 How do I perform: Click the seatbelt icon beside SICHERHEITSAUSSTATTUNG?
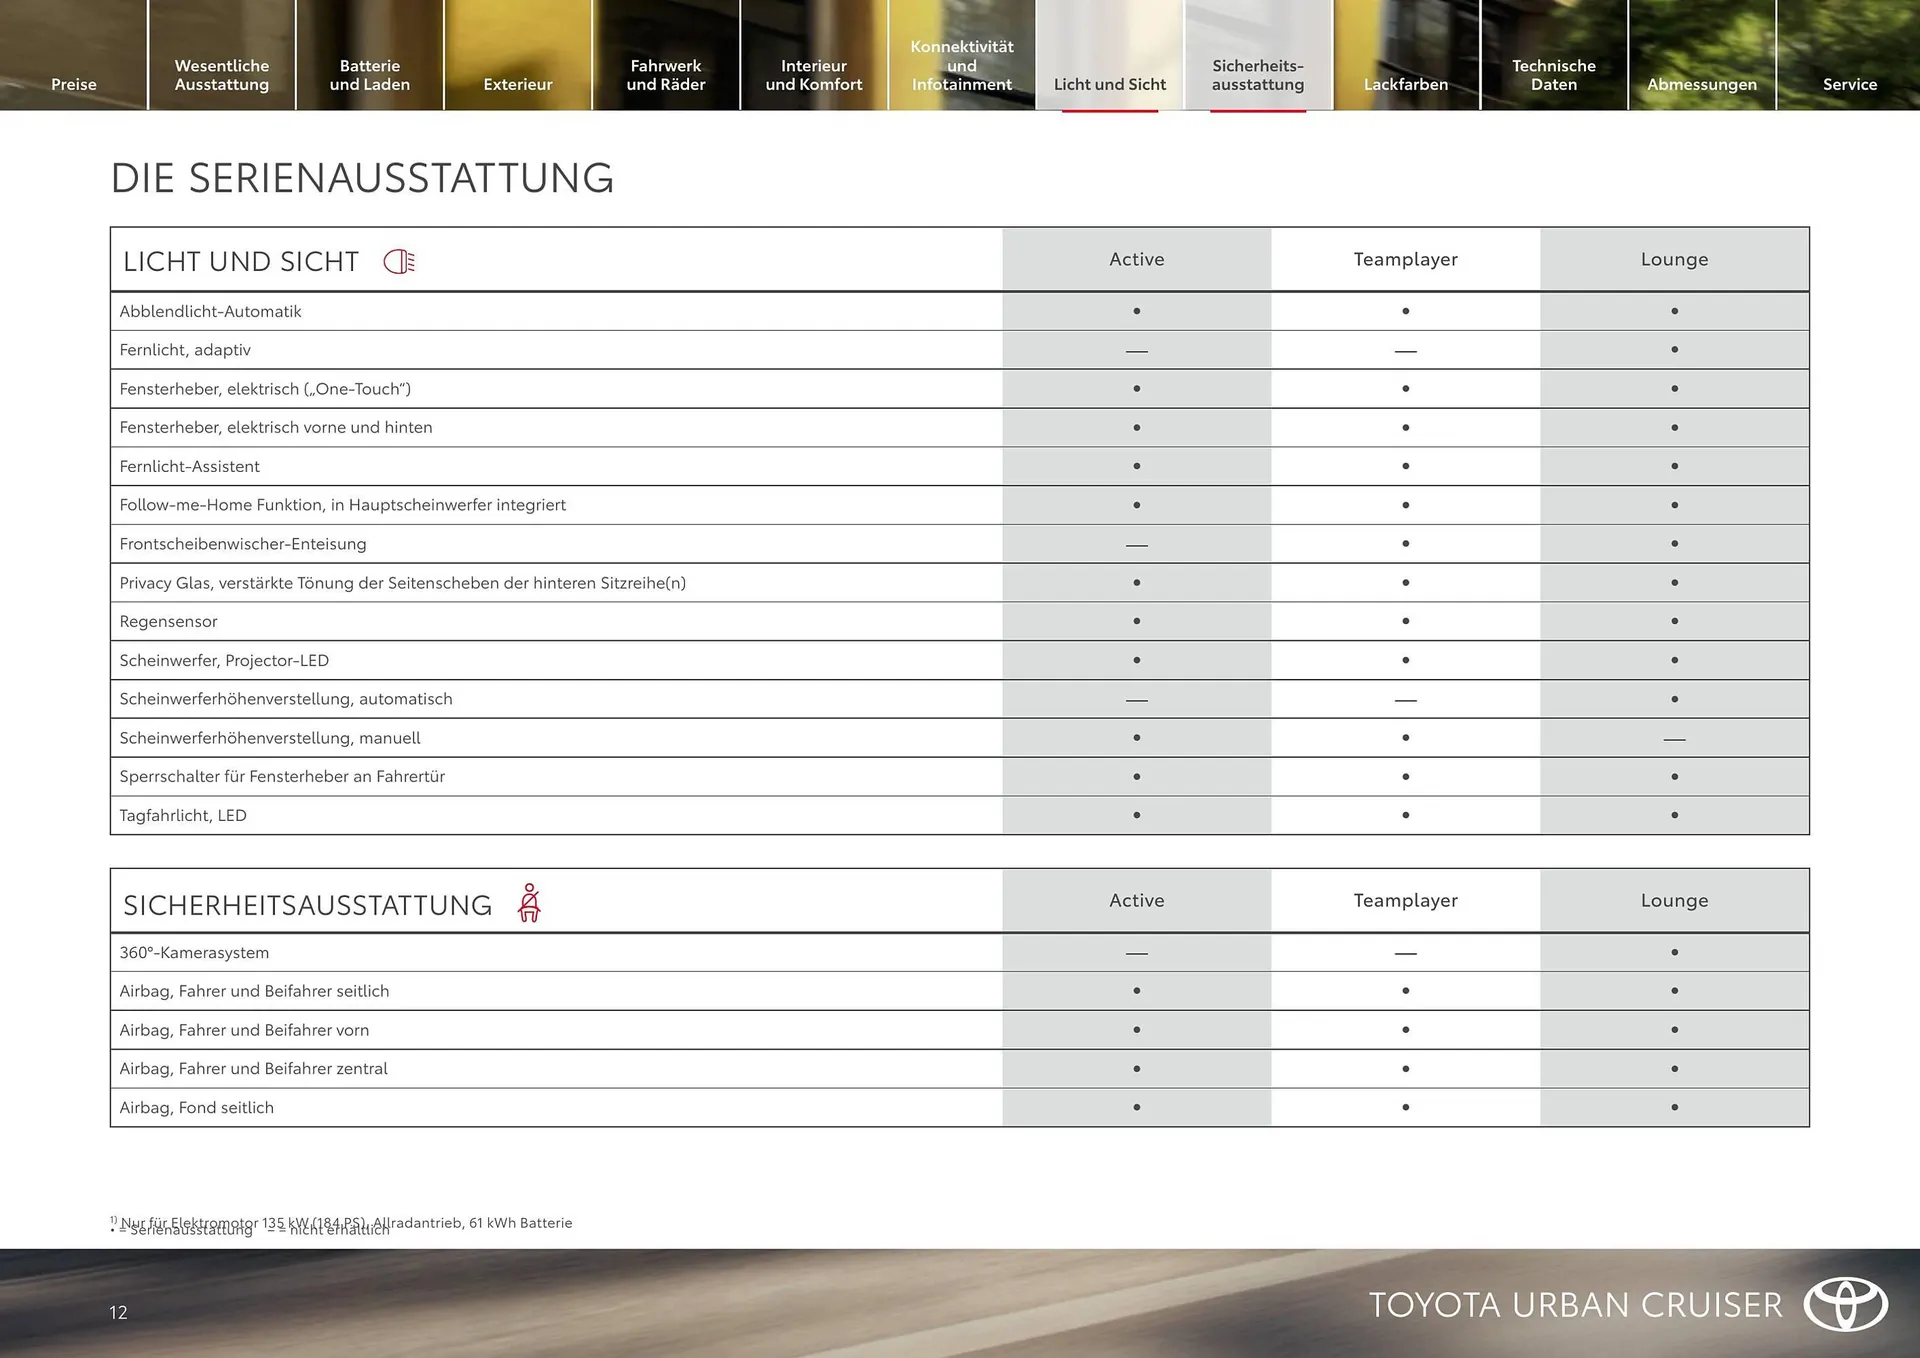click(x=530, y=901)
